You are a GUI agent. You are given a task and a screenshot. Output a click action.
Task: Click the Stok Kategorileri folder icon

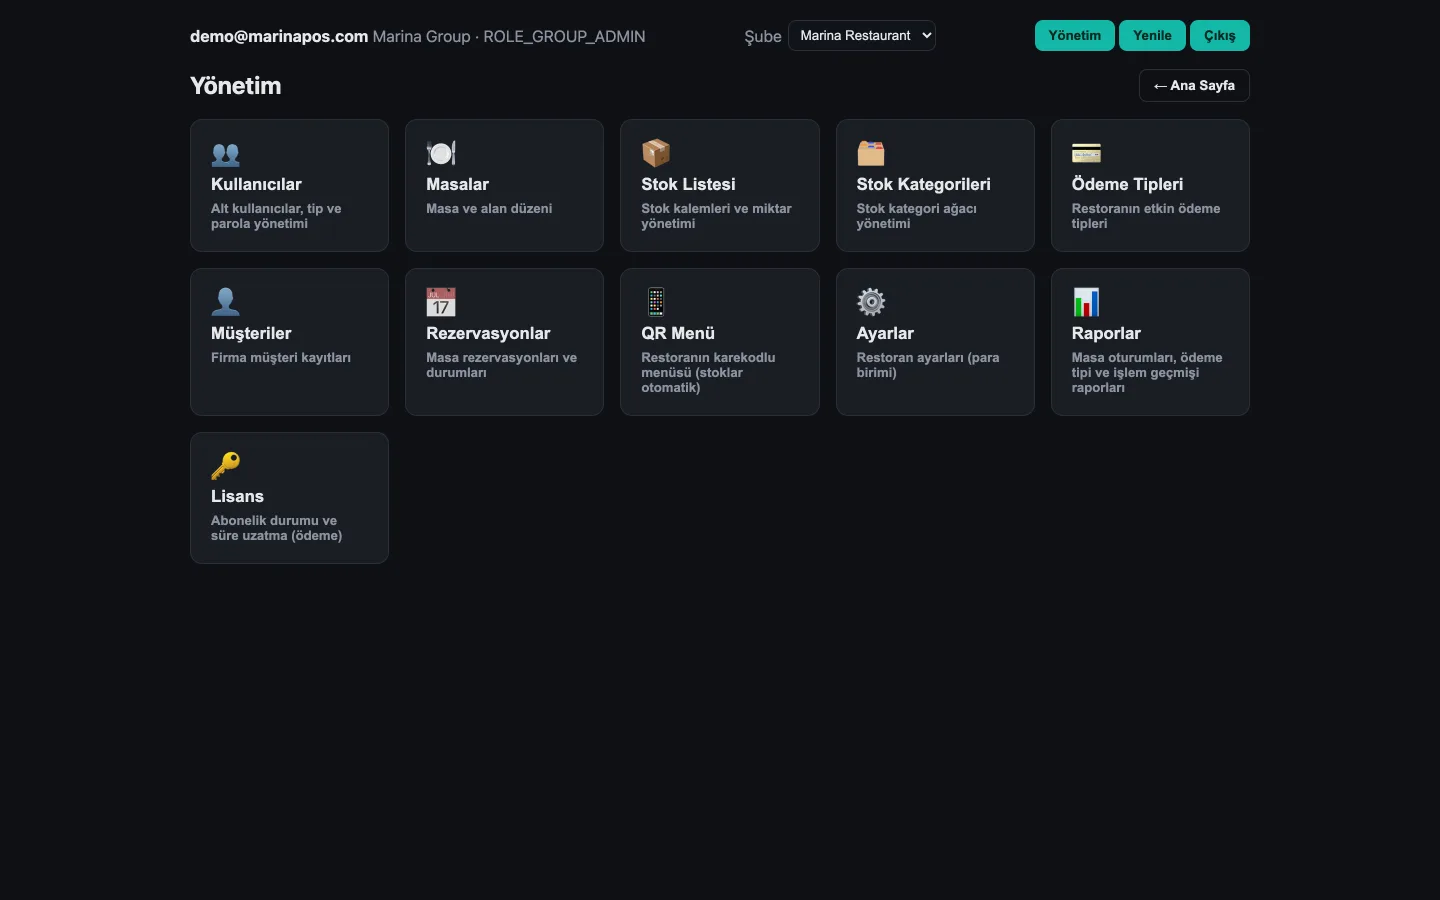(x=871, y=153)
